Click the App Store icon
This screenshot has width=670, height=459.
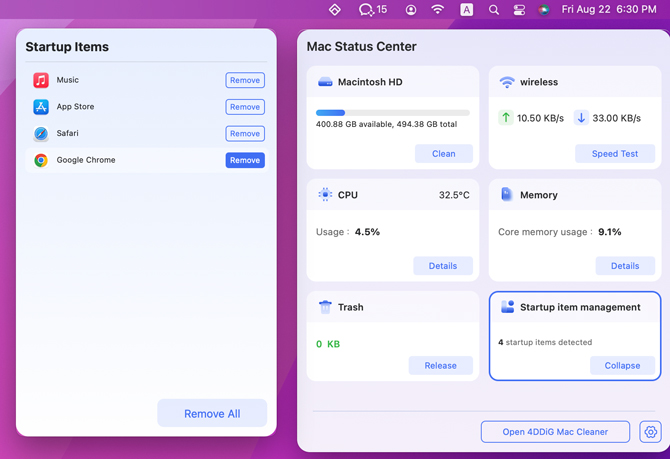pyautogui.click(x=41, y=107)
